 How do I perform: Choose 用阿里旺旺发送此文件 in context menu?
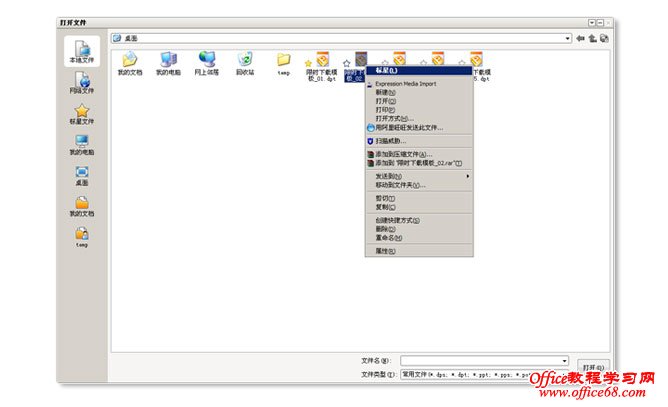click(419, 127)
